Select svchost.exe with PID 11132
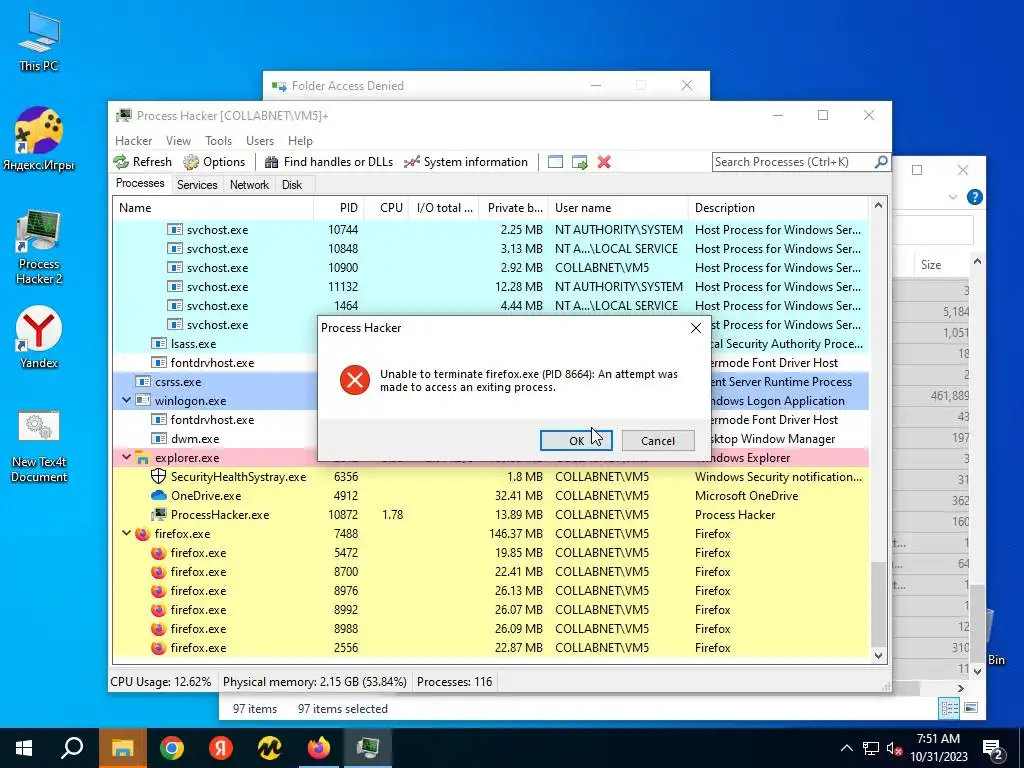Viewport: 1024px width, 768px height. coord(490,287)
